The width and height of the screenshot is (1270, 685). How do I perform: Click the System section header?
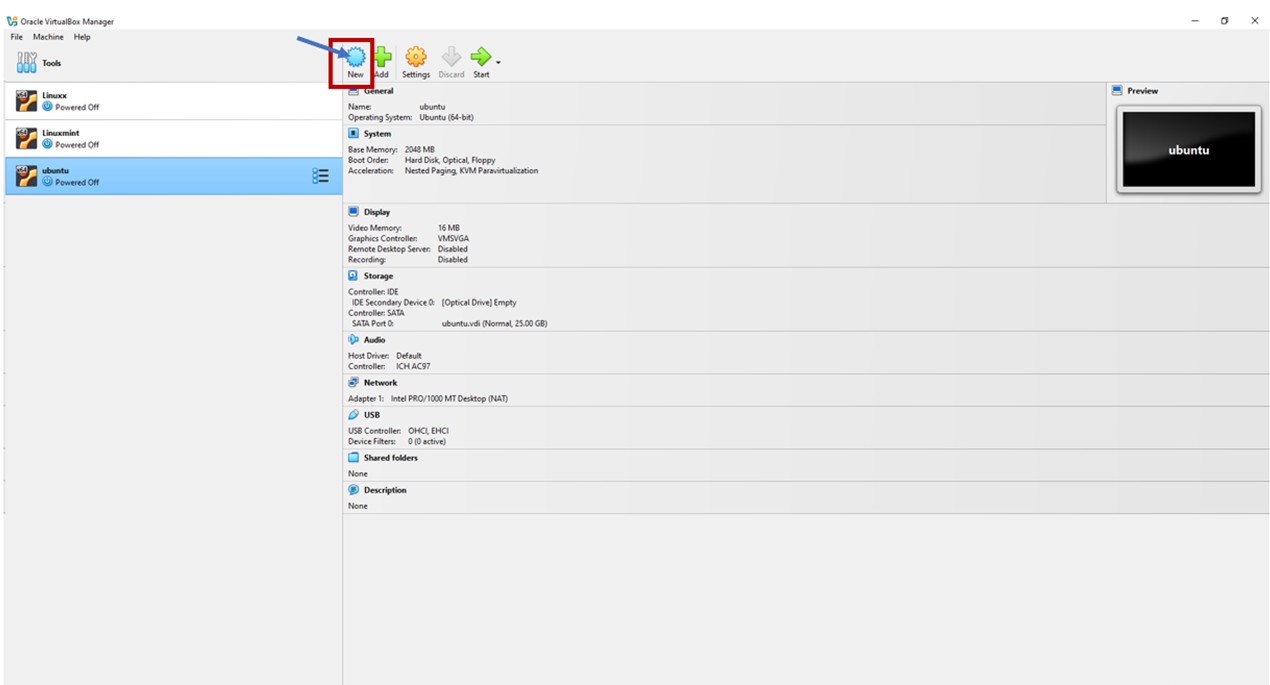pos(377,134)
